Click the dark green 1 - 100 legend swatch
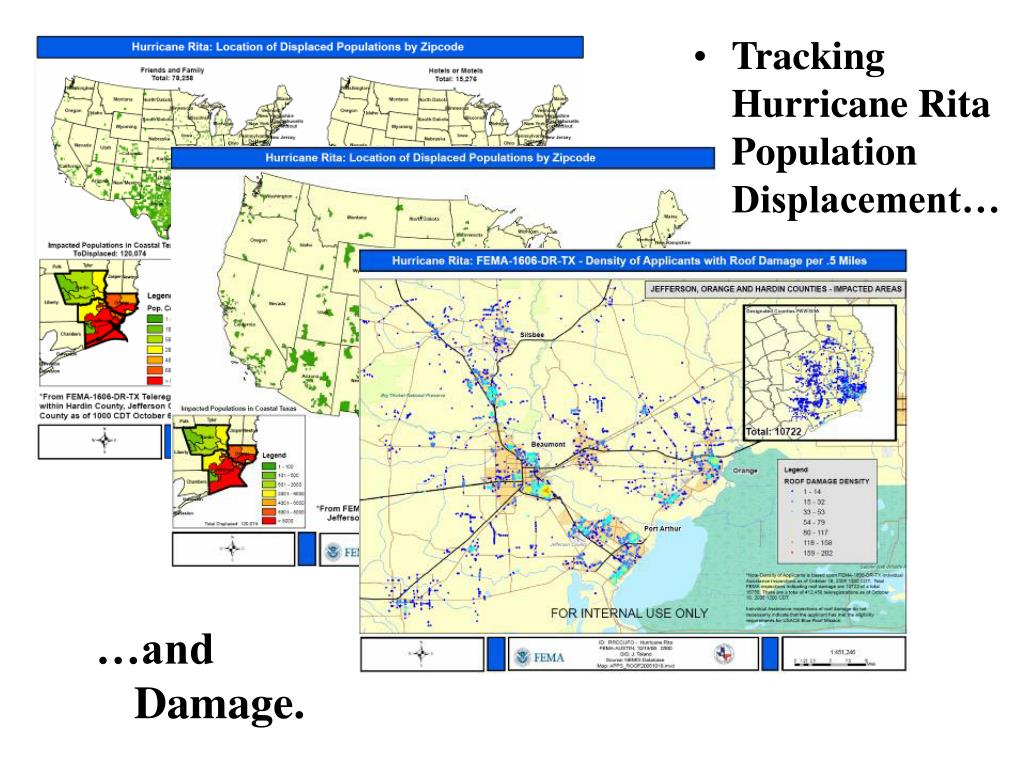The image size is (1024, 768). click(268, 466)
